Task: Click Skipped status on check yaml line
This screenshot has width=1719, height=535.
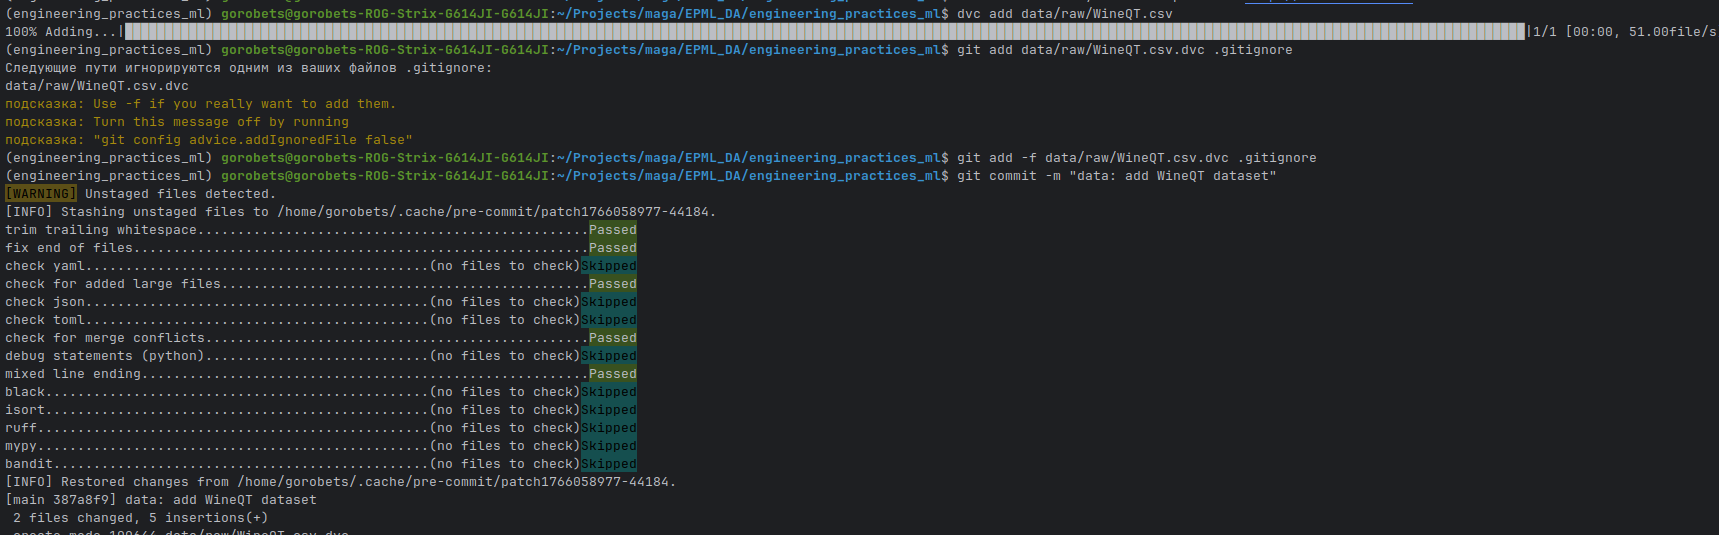Action: [x=608, y=266]
